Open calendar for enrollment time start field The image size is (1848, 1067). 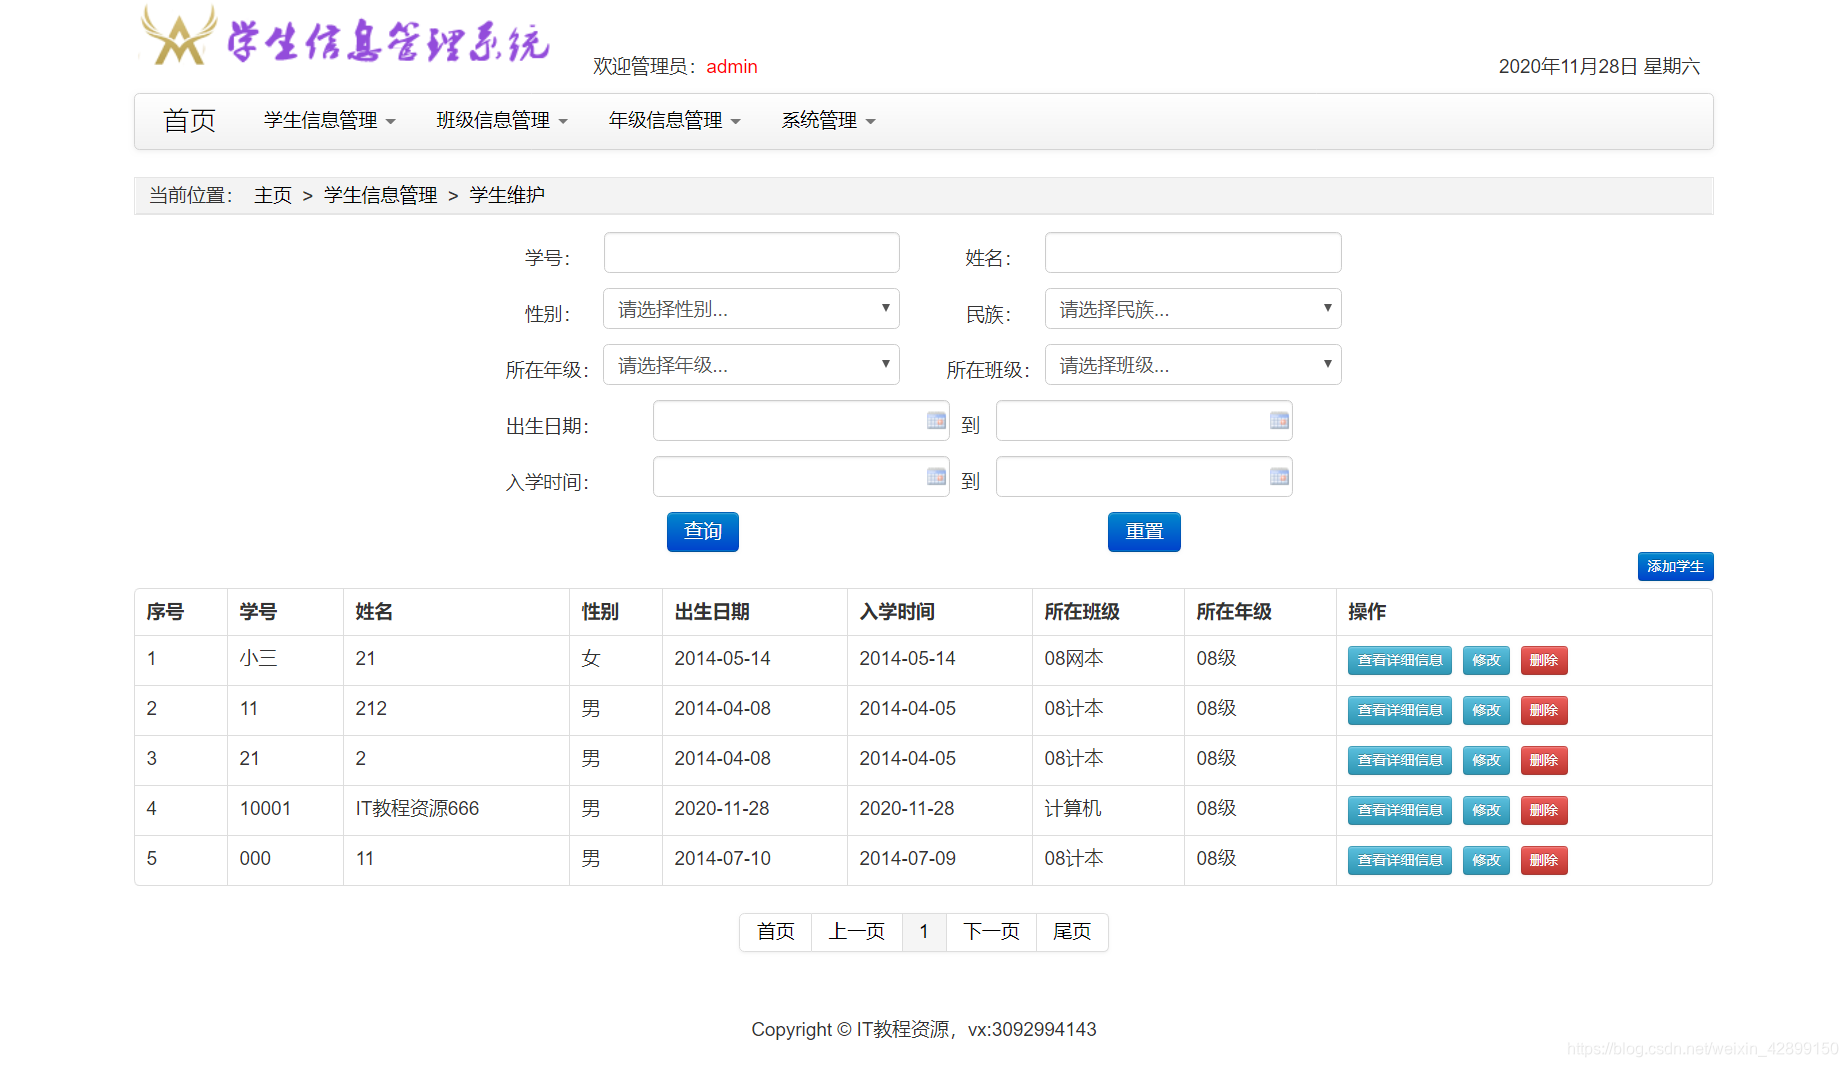coord(936,477)
